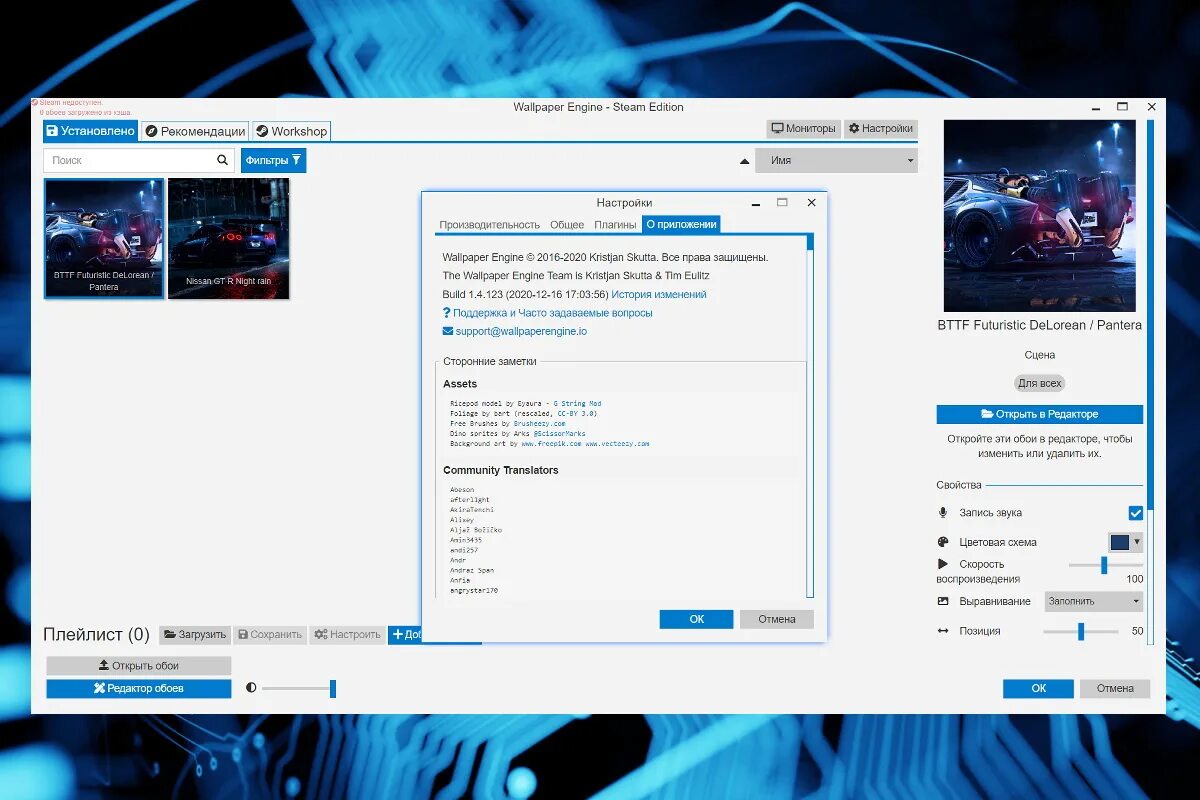Viewport: 1200px width, 800px height.
Task: Click the Настройки button with gear
Action: pyautogui.click(x=880, y=129)
